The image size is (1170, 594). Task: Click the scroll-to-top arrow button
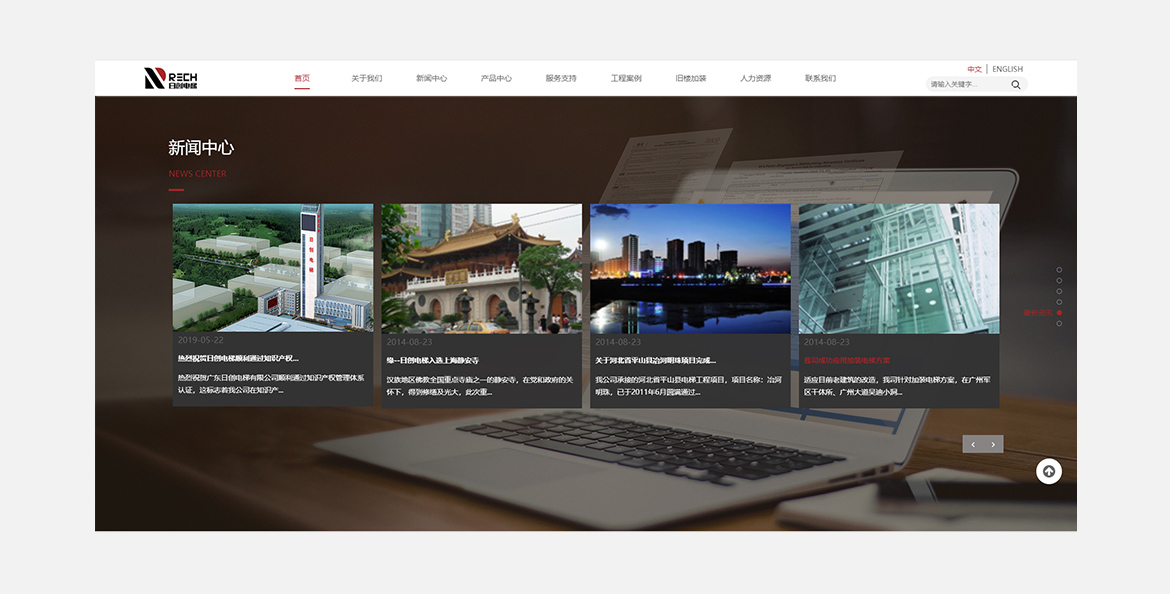(x=1048, y=471)
